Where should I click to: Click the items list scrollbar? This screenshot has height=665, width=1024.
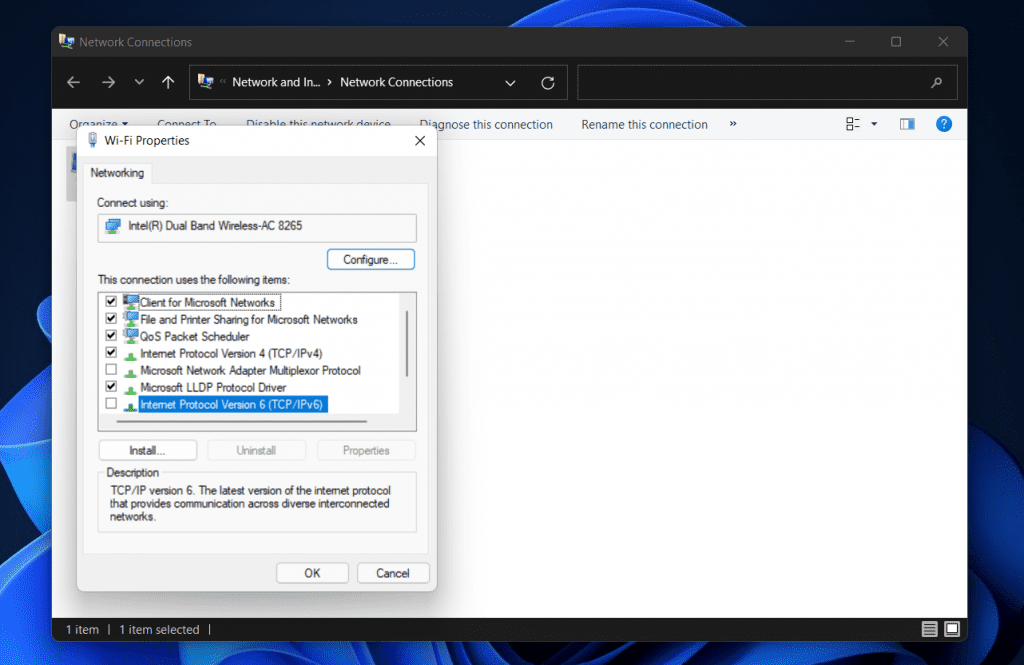[406, 343]
